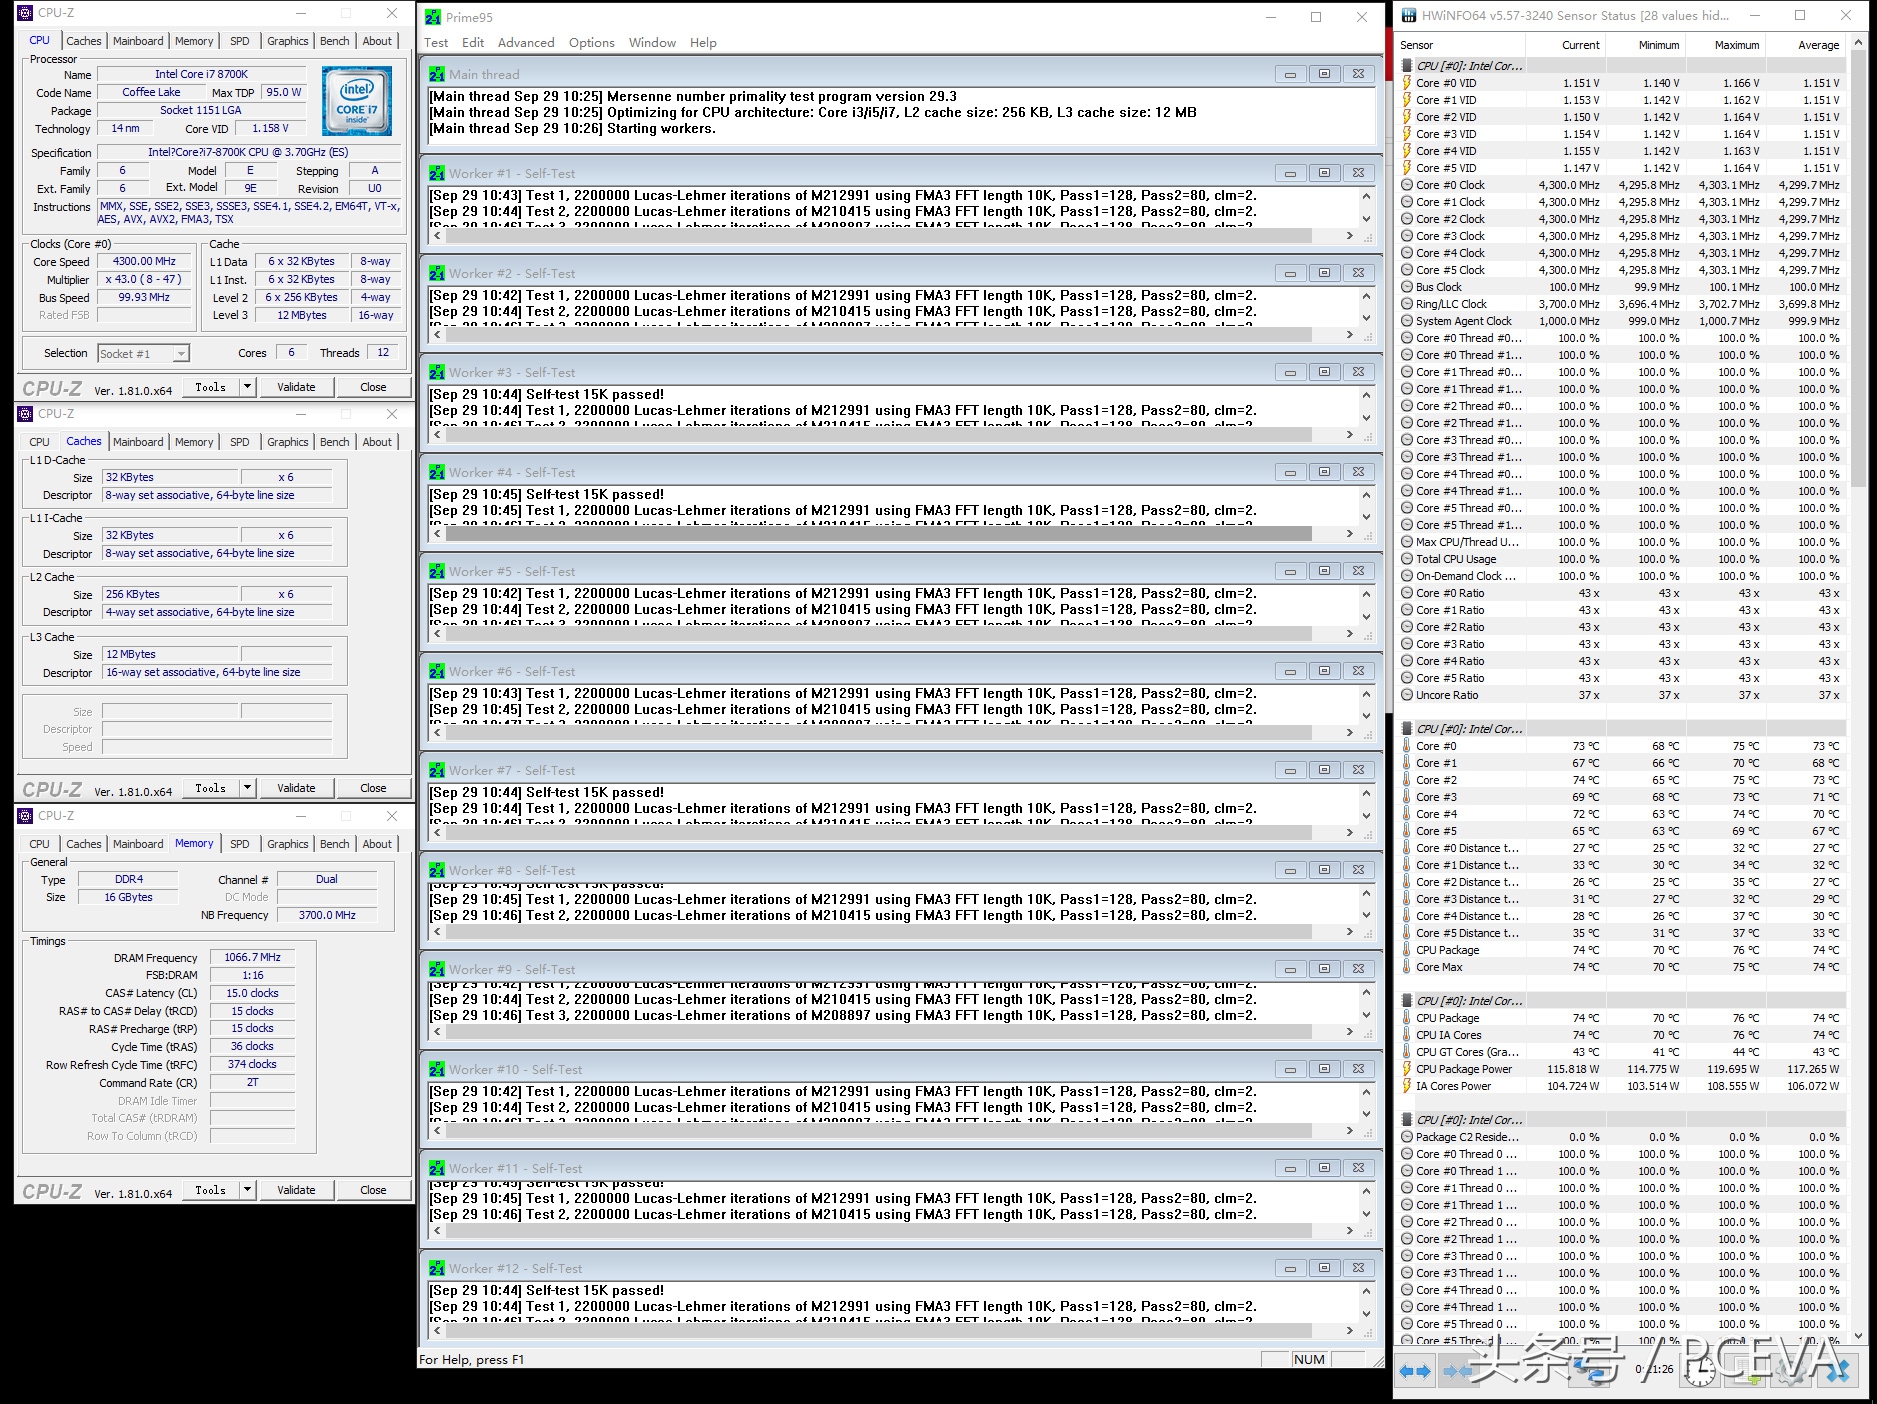Viewport: 1877px width, 1404px height.
Task: Click the expand-columns arrows icon in HWiNFO toolbar
Action: [1413, 1374]
